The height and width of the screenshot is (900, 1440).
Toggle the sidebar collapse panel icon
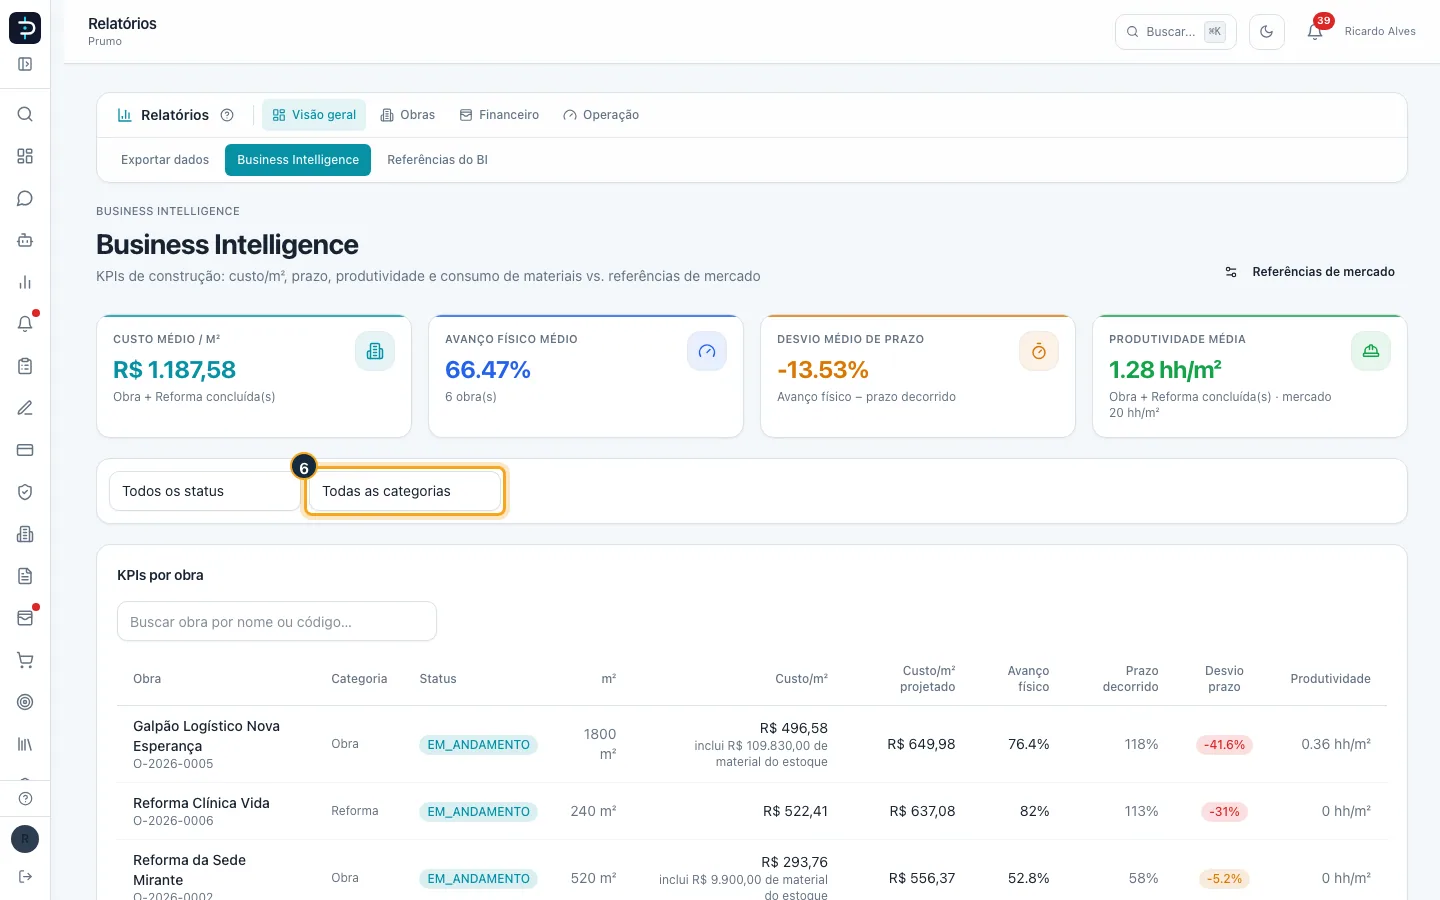[x=25, y=64]
